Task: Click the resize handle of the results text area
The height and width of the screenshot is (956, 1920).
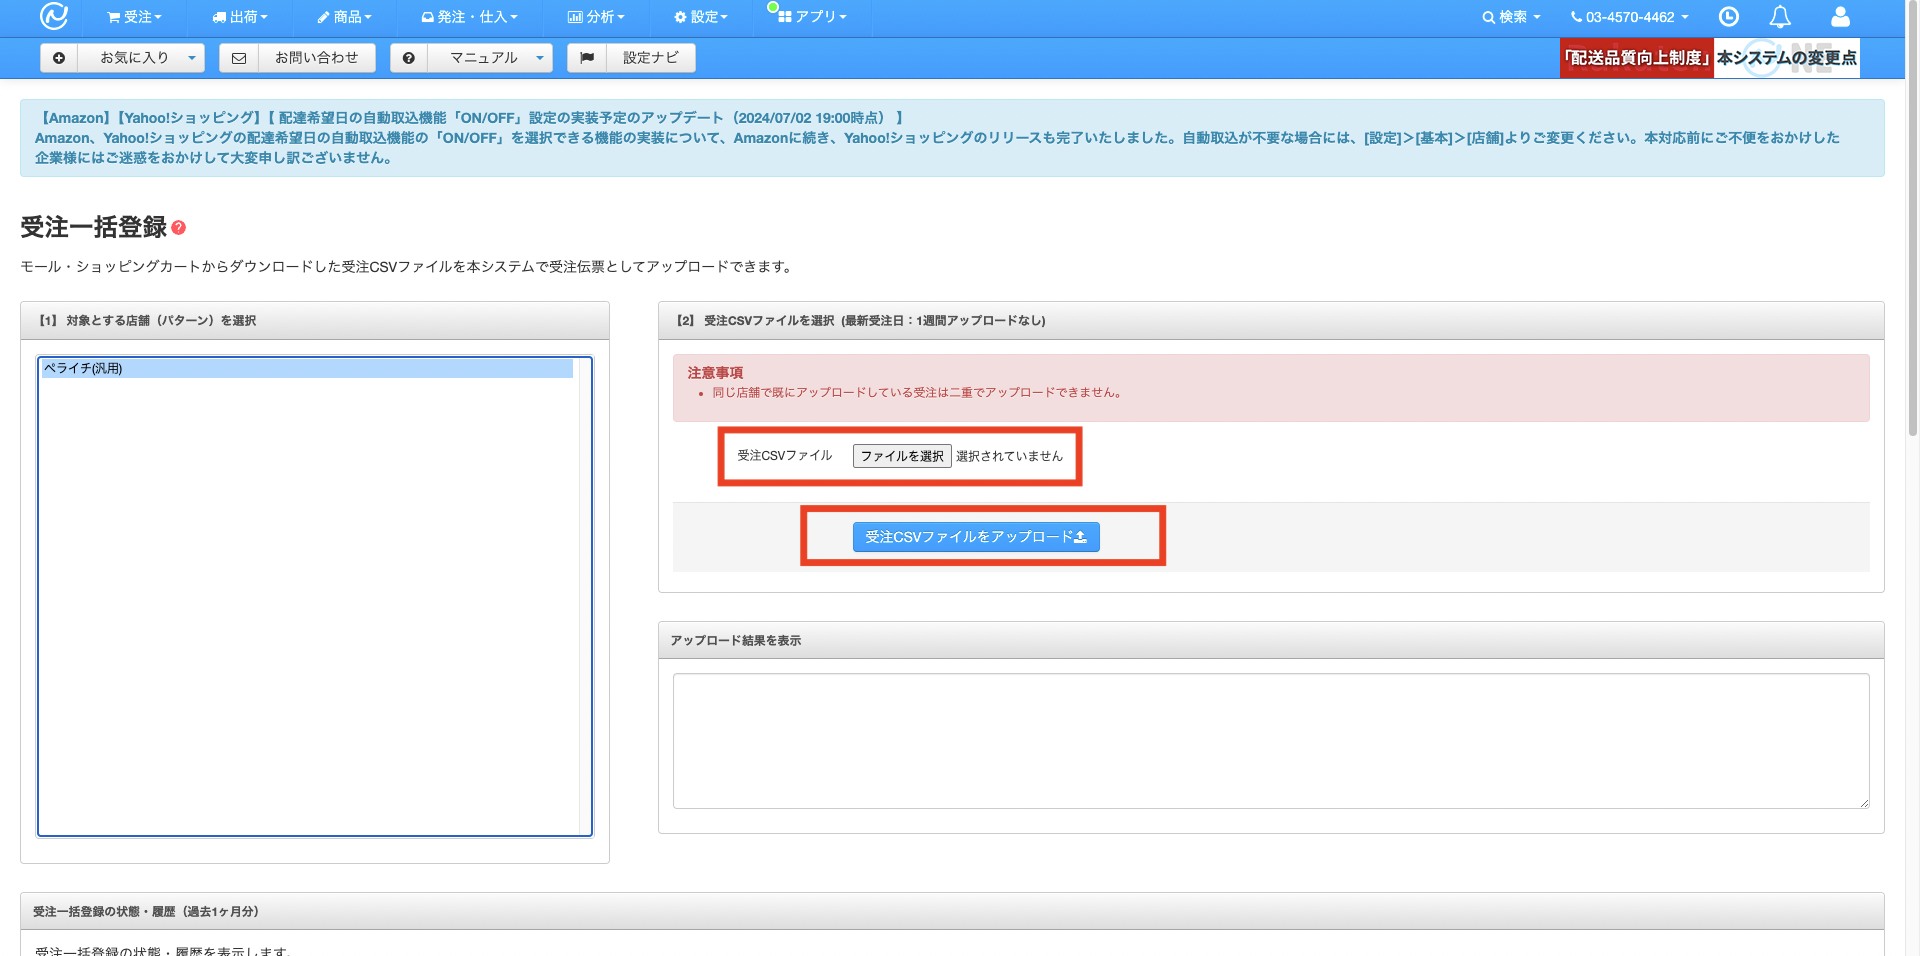Action: point(1863,802)
